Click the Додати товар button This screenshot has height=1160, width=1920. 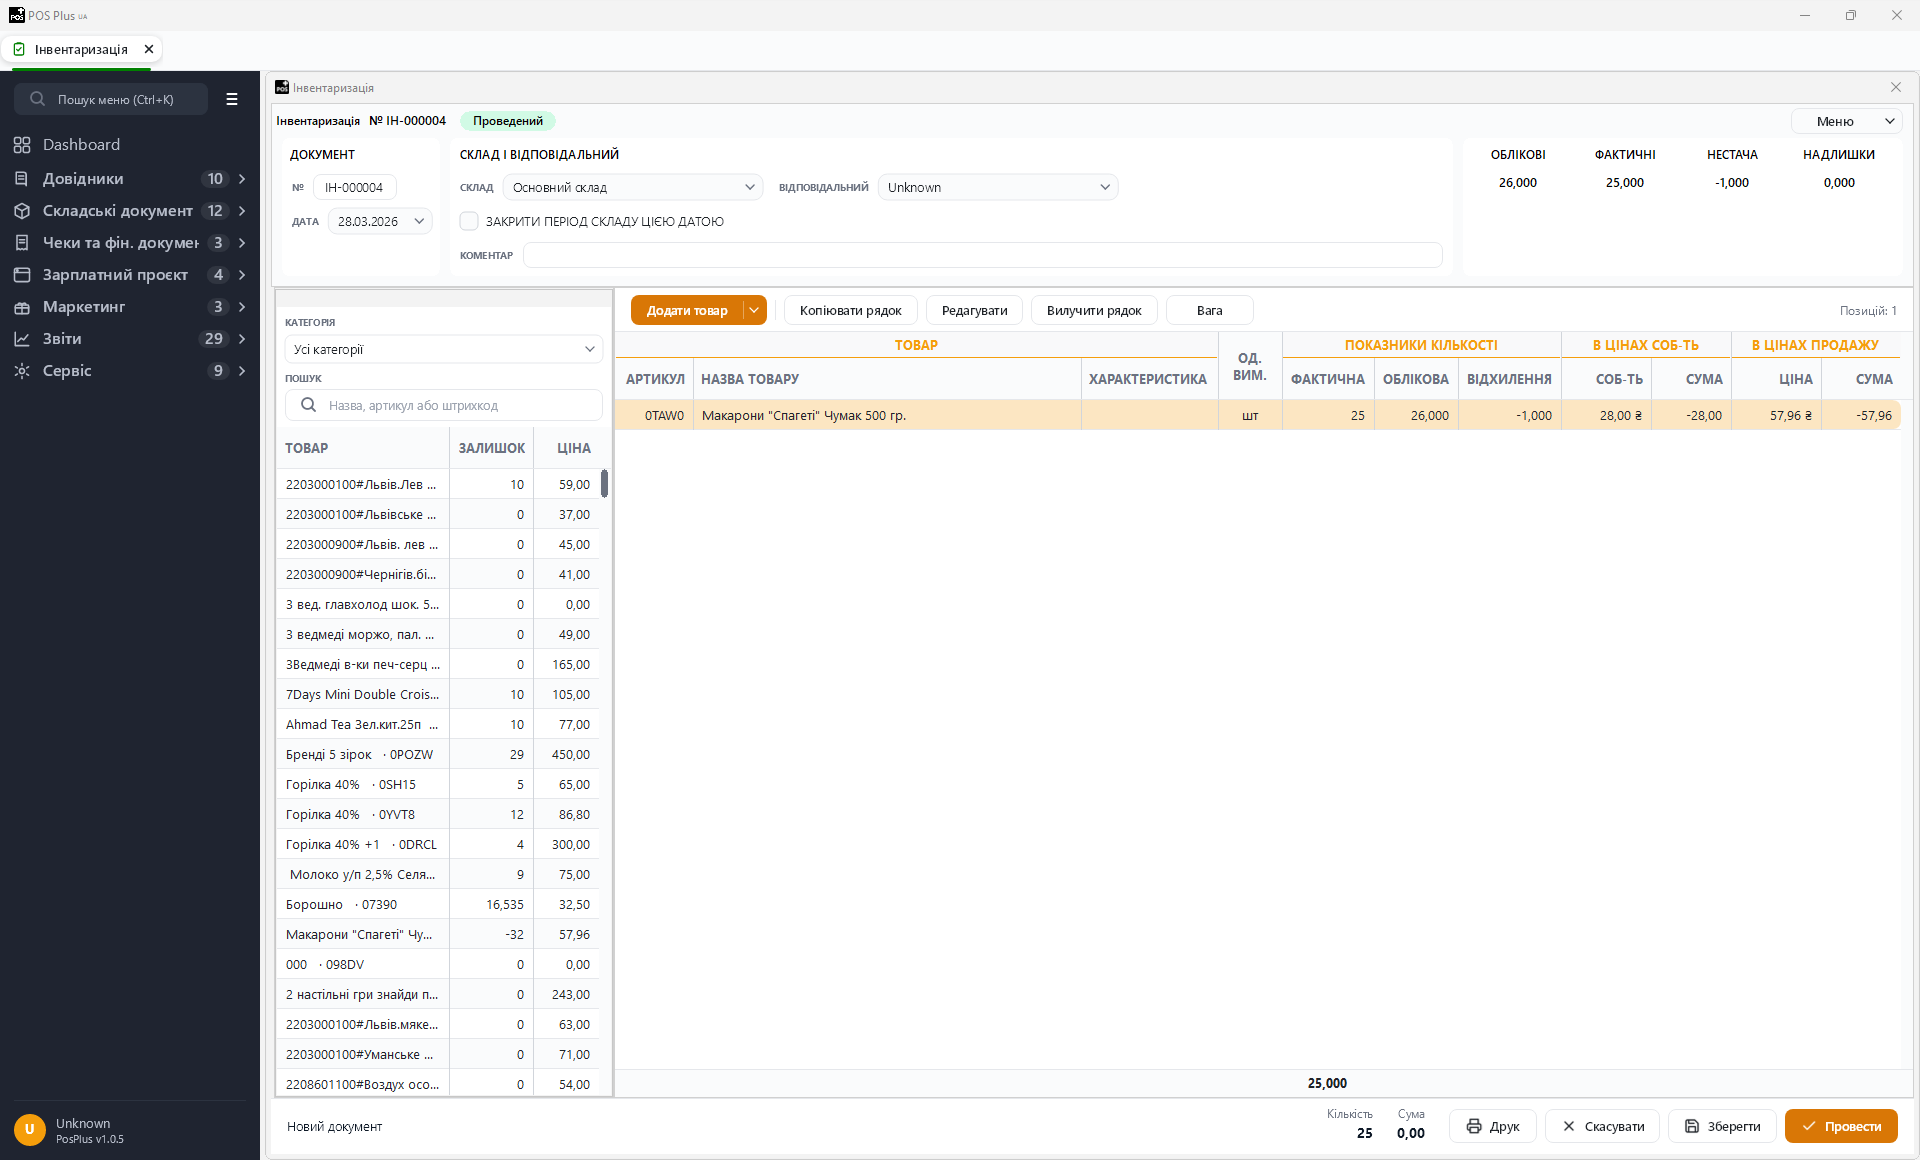(687, 310)
